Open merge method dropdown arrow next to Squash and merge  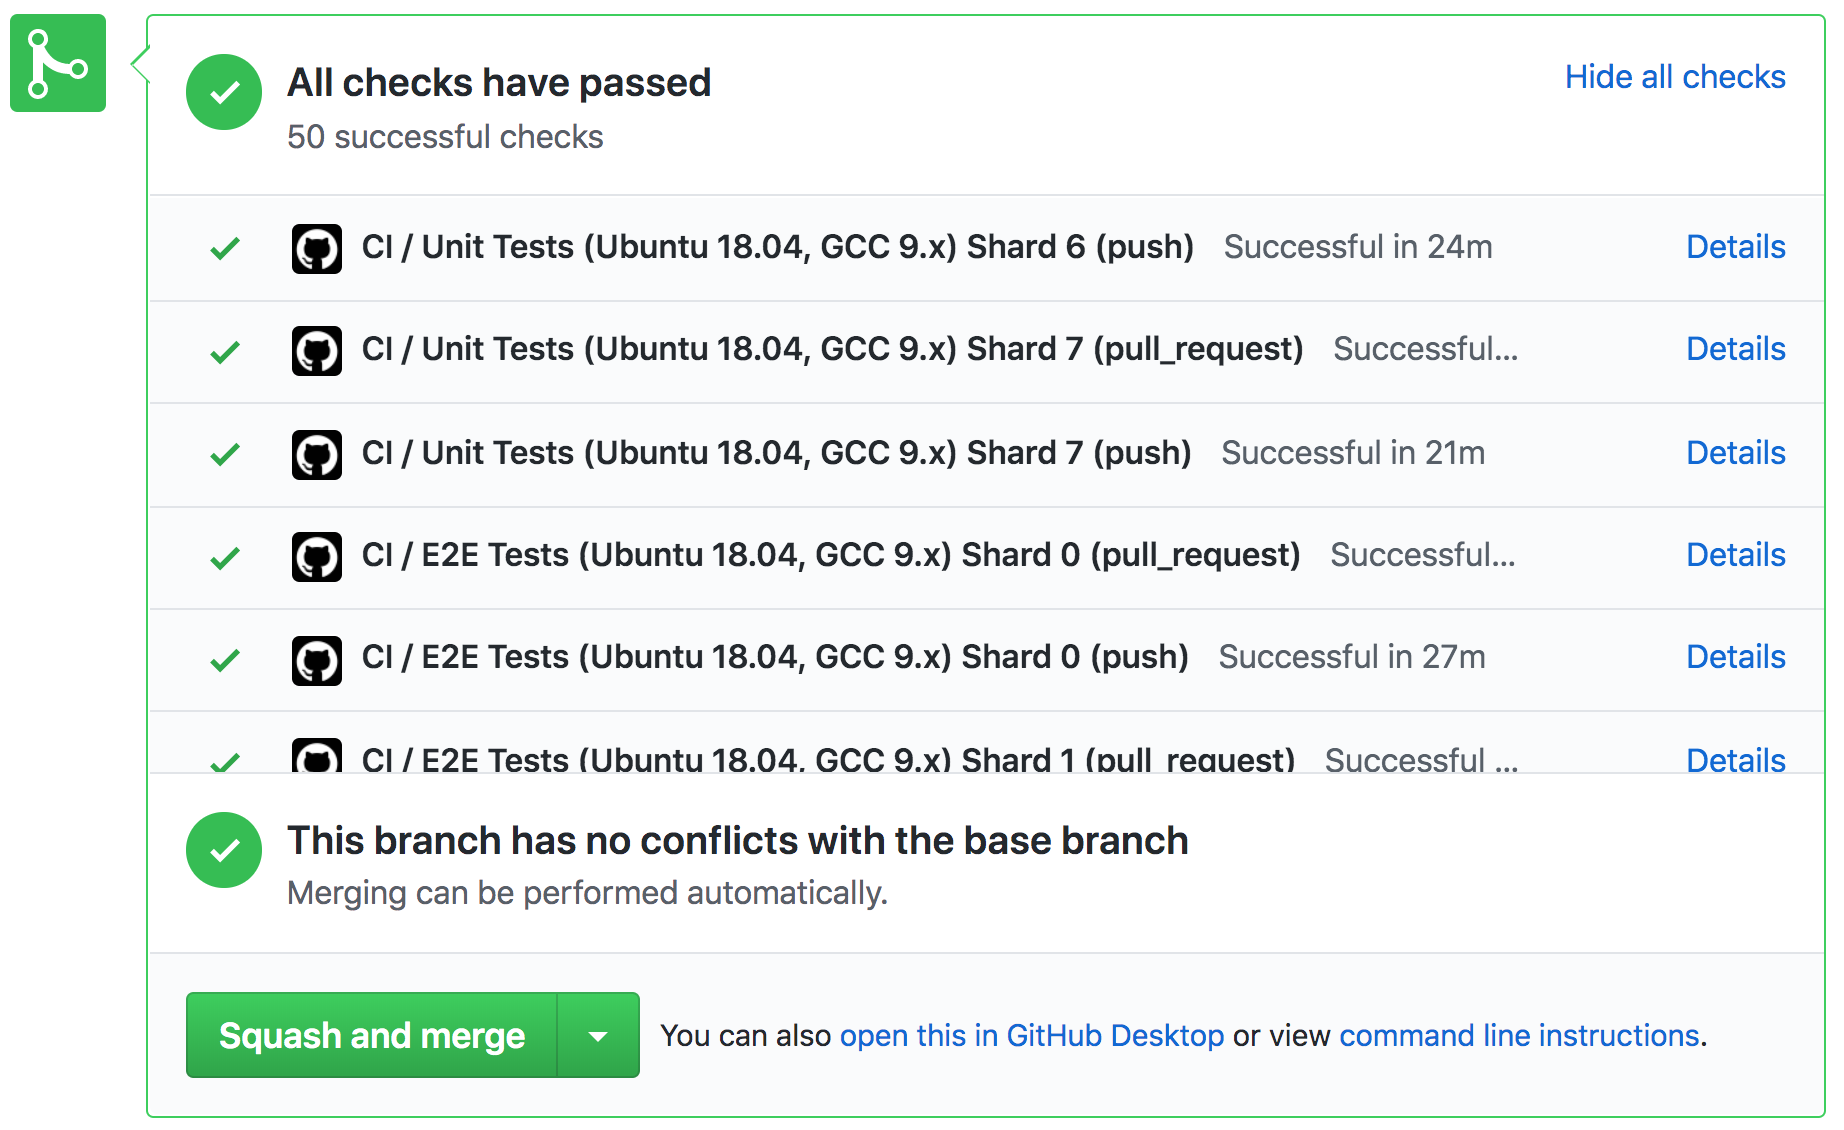[598, 1035]
